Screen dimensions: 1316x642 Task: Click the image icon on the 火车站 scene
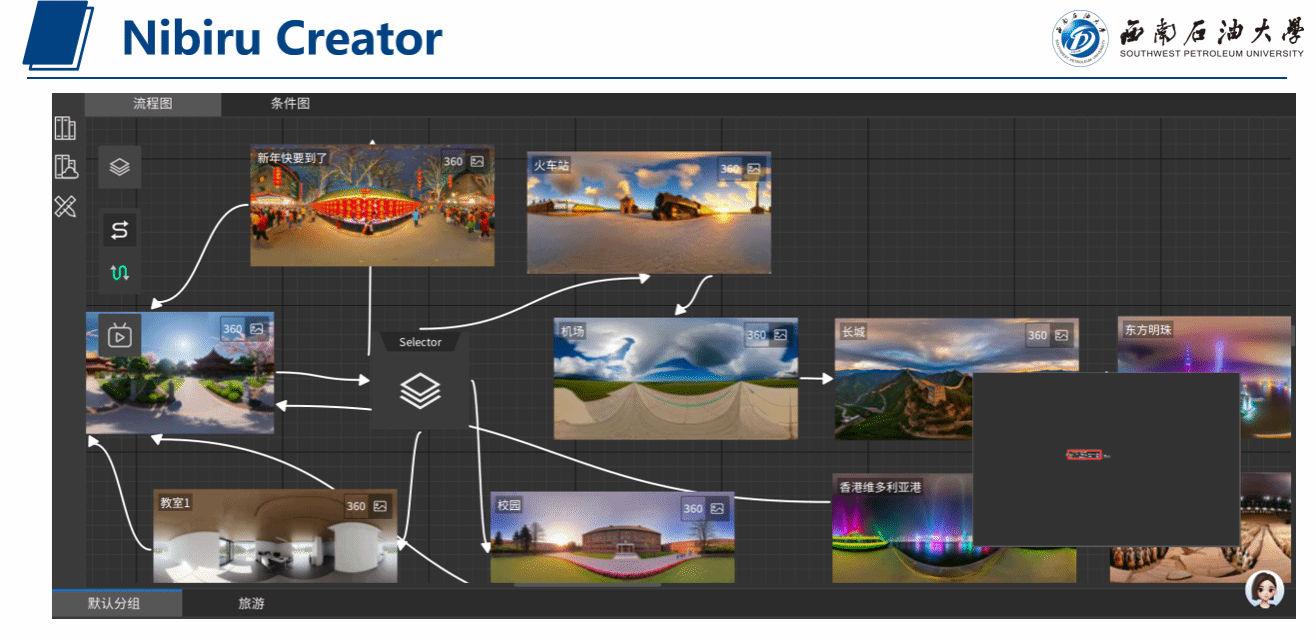click(754, 169)
